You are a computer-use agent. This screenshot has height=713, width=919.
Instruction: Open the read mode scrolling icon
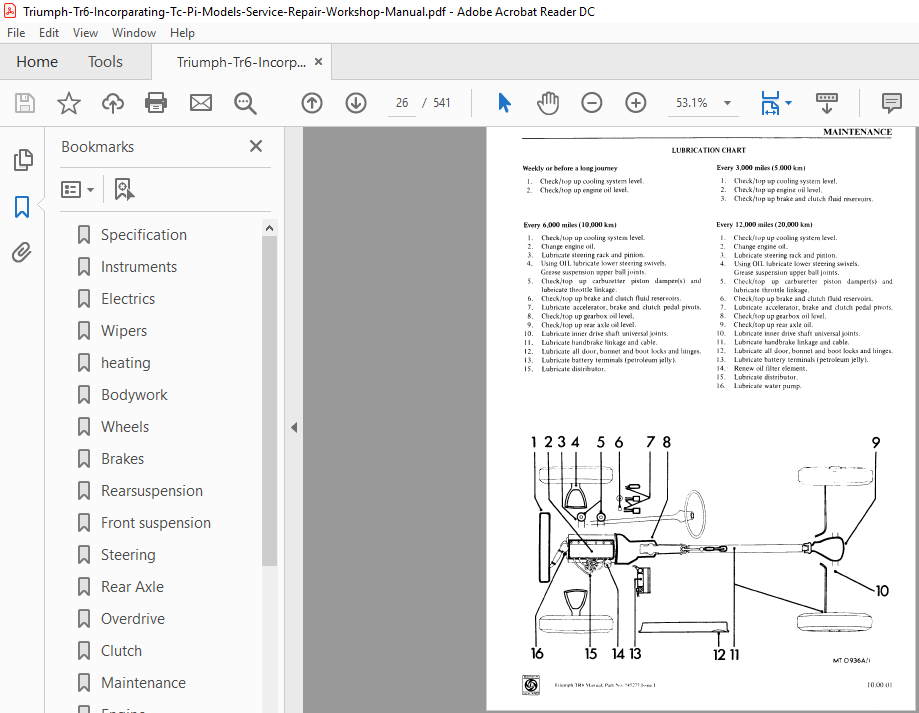826,103
